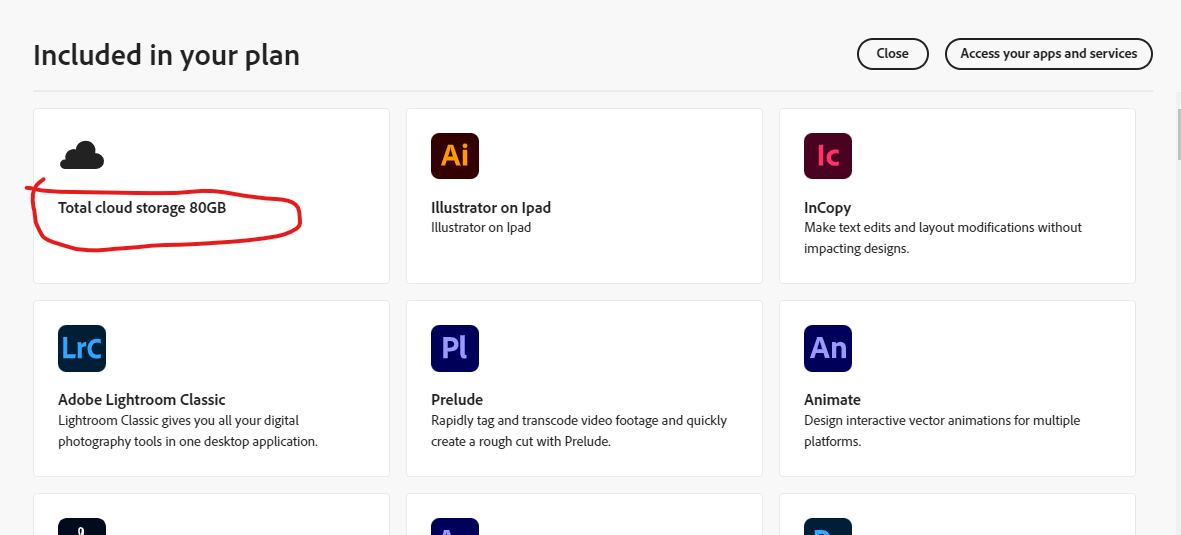Open Access your apps and services
Image resolution: width=1181 pixels, height=535 pixels.
[x=1048, y=54]
